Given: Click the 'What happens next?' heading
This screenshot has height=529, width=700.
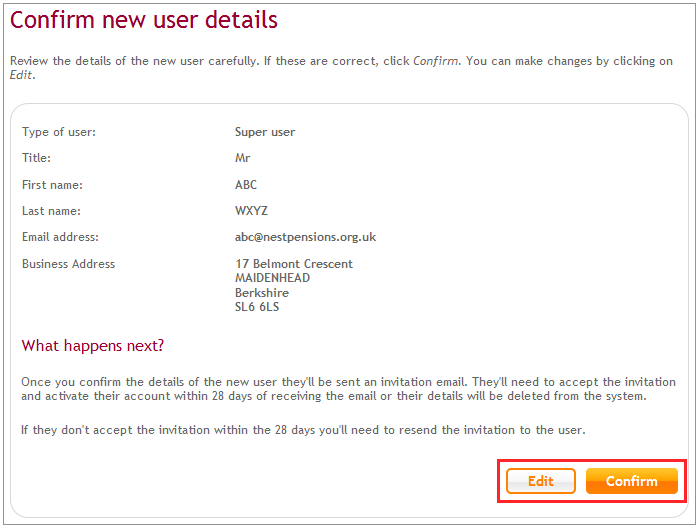Looking at the screenshot, I should point(93,346).
